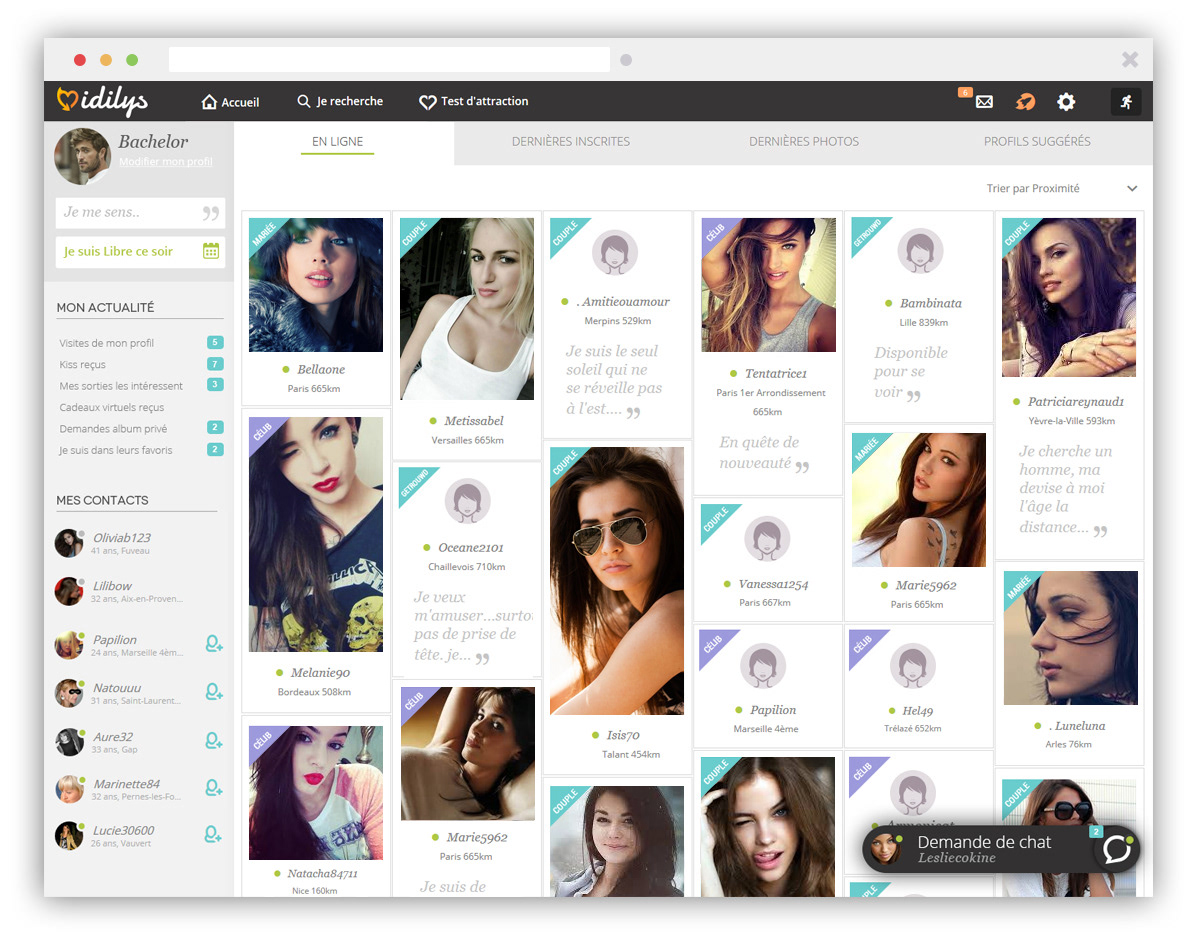Click the Bachelor profile name
The image size is (1200, 934).
[153, 142]
